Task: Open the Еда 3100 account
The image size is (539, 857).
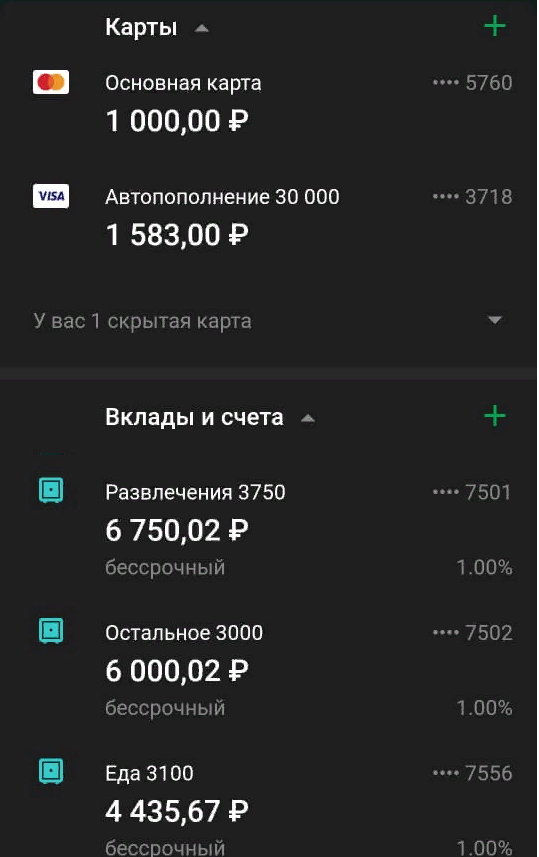Action: click(x=270, y=809)
